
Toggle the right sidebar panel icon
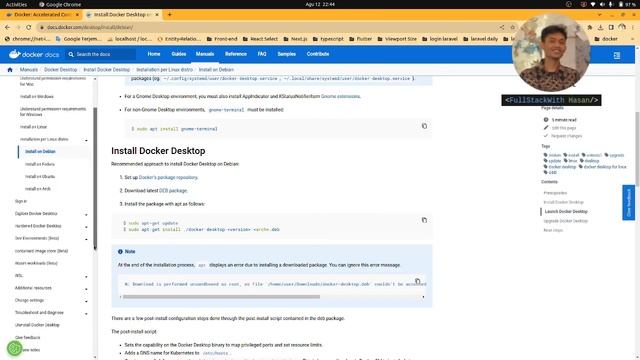(617, 55)
